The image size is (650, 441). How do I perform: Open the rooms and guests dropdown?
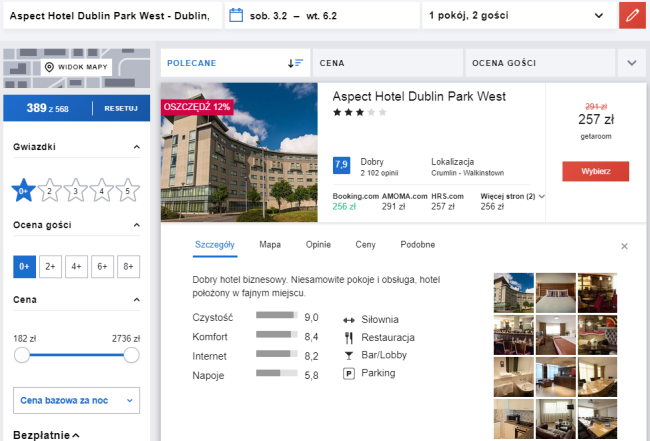515,16
